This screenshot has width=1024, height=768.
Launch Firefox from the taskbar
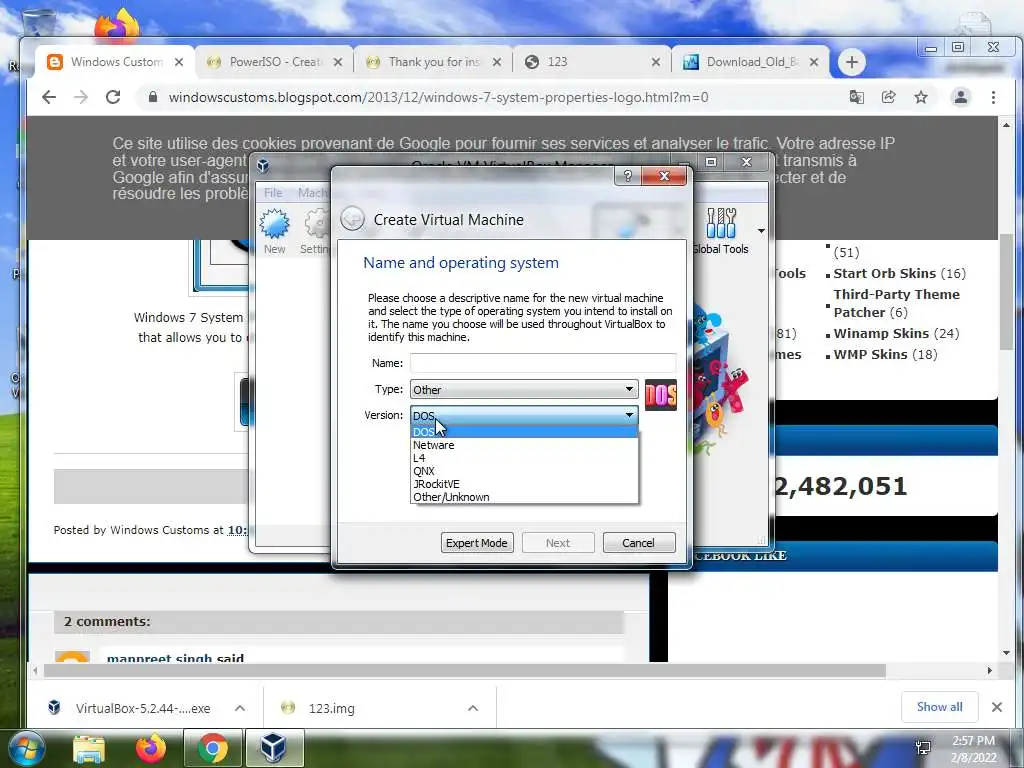(x=150, y=748)
